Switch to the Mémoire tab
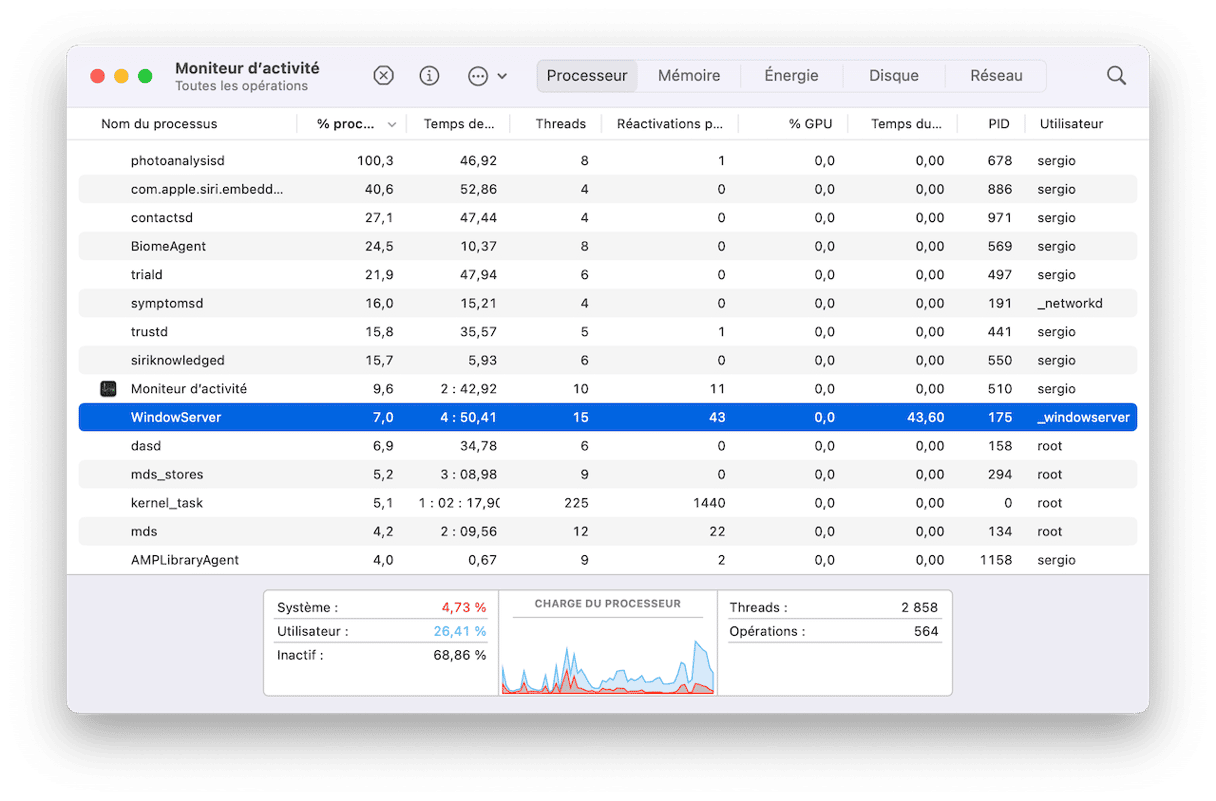Image resolution: width=1216 pixels, height=801 pixels. tap(689, 76)
